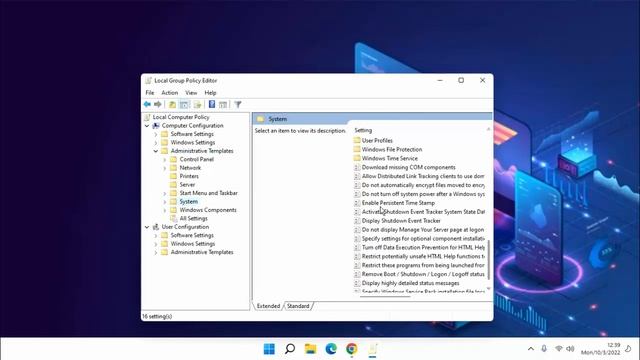Collapse Administrative Templates under Computer Configuration
Image resolution: width=640 pixels, height=360 pixels.
point(156,151)
